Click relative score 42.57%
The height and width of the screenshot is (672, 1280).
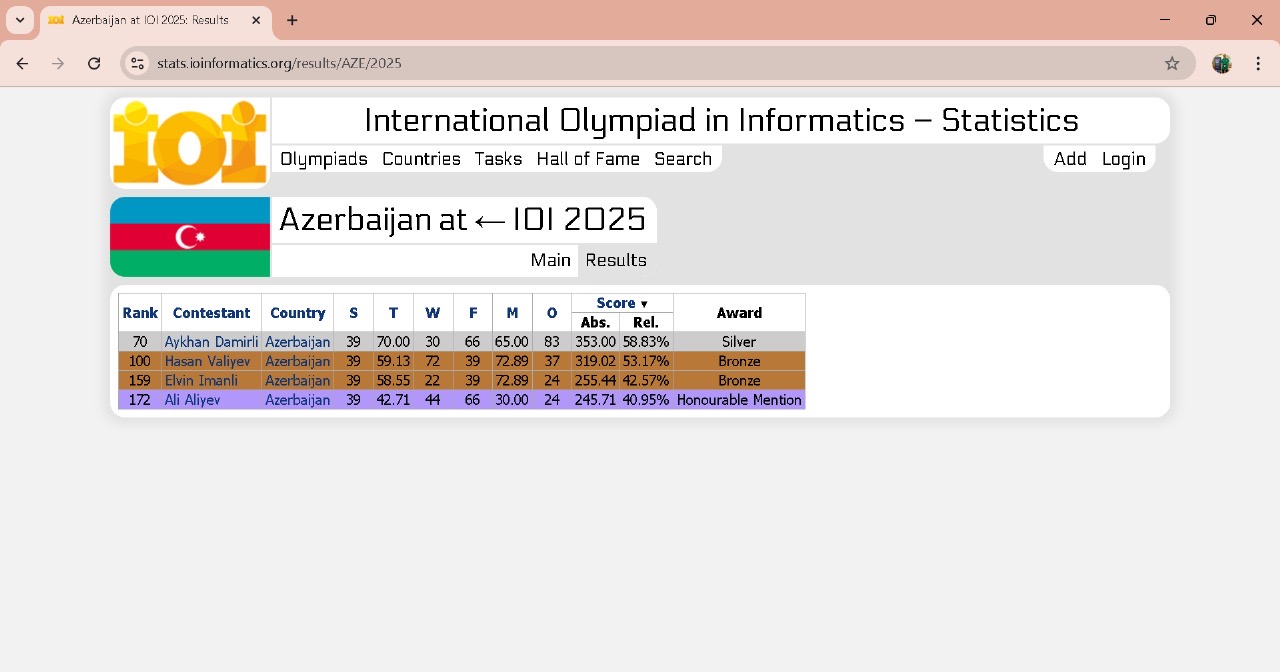[x=646, y=381]
